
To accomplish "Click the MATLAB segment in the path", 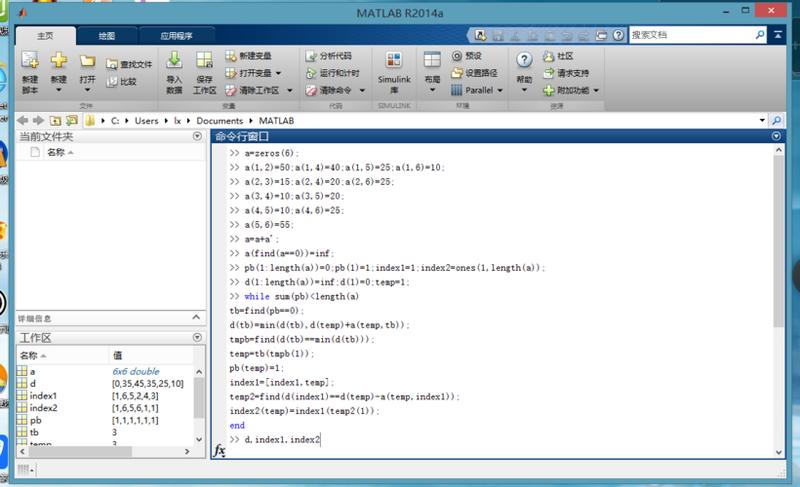I will pyautogui.click(x=276, y=120).
